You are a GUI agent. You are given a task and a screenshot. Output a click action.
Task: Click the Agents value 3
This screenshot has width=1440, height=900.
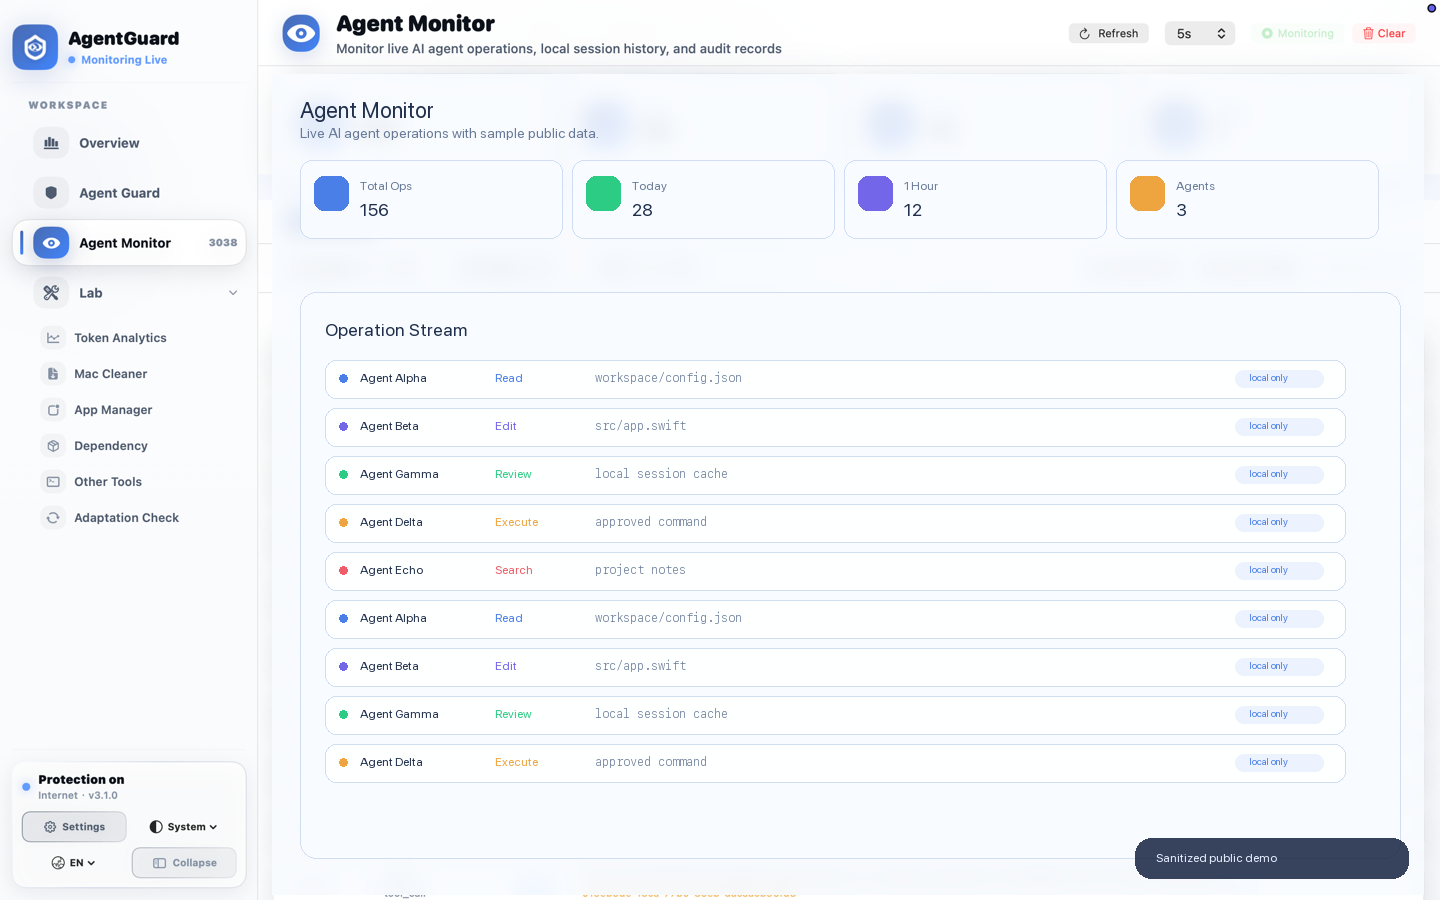click(1182, 210)
